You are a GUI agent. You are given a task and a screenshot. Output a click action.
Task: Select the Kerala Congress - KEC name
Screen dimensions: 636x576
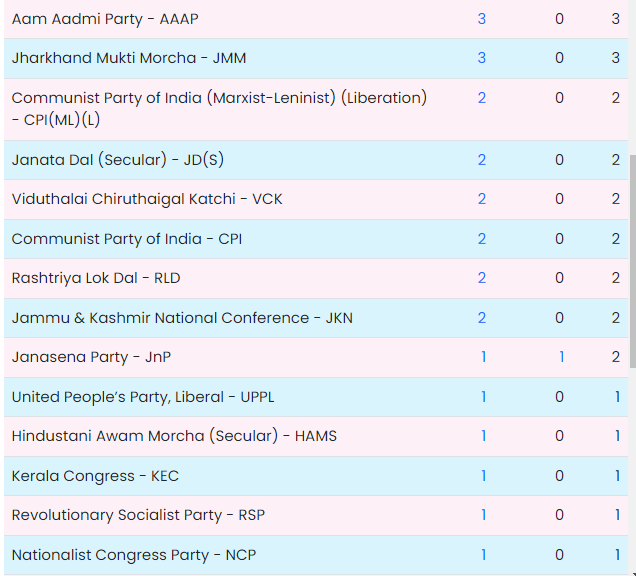tap(95, 475)
